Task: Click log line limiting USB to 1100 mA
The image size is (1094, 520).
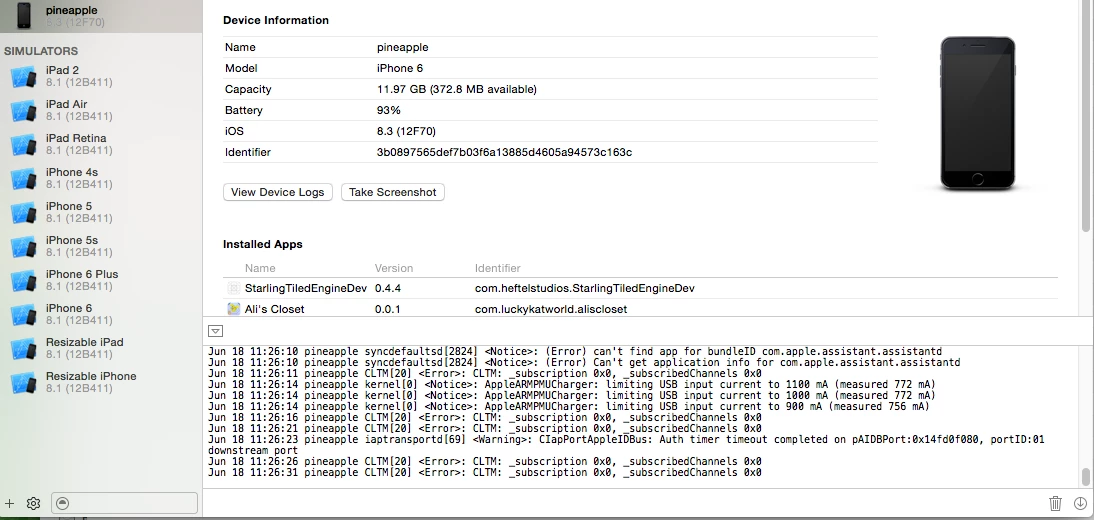Action: 571,385
